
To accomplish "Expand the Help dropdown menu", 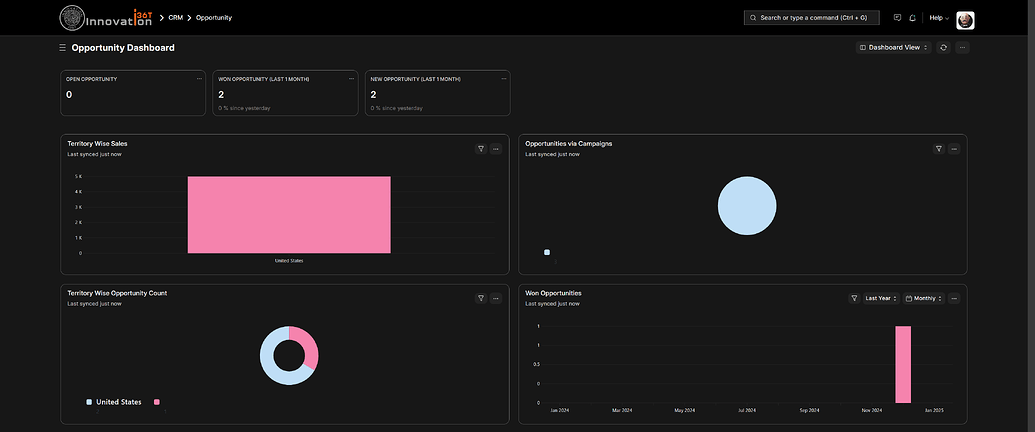I will pyautogui.click(x=939, y=18).
